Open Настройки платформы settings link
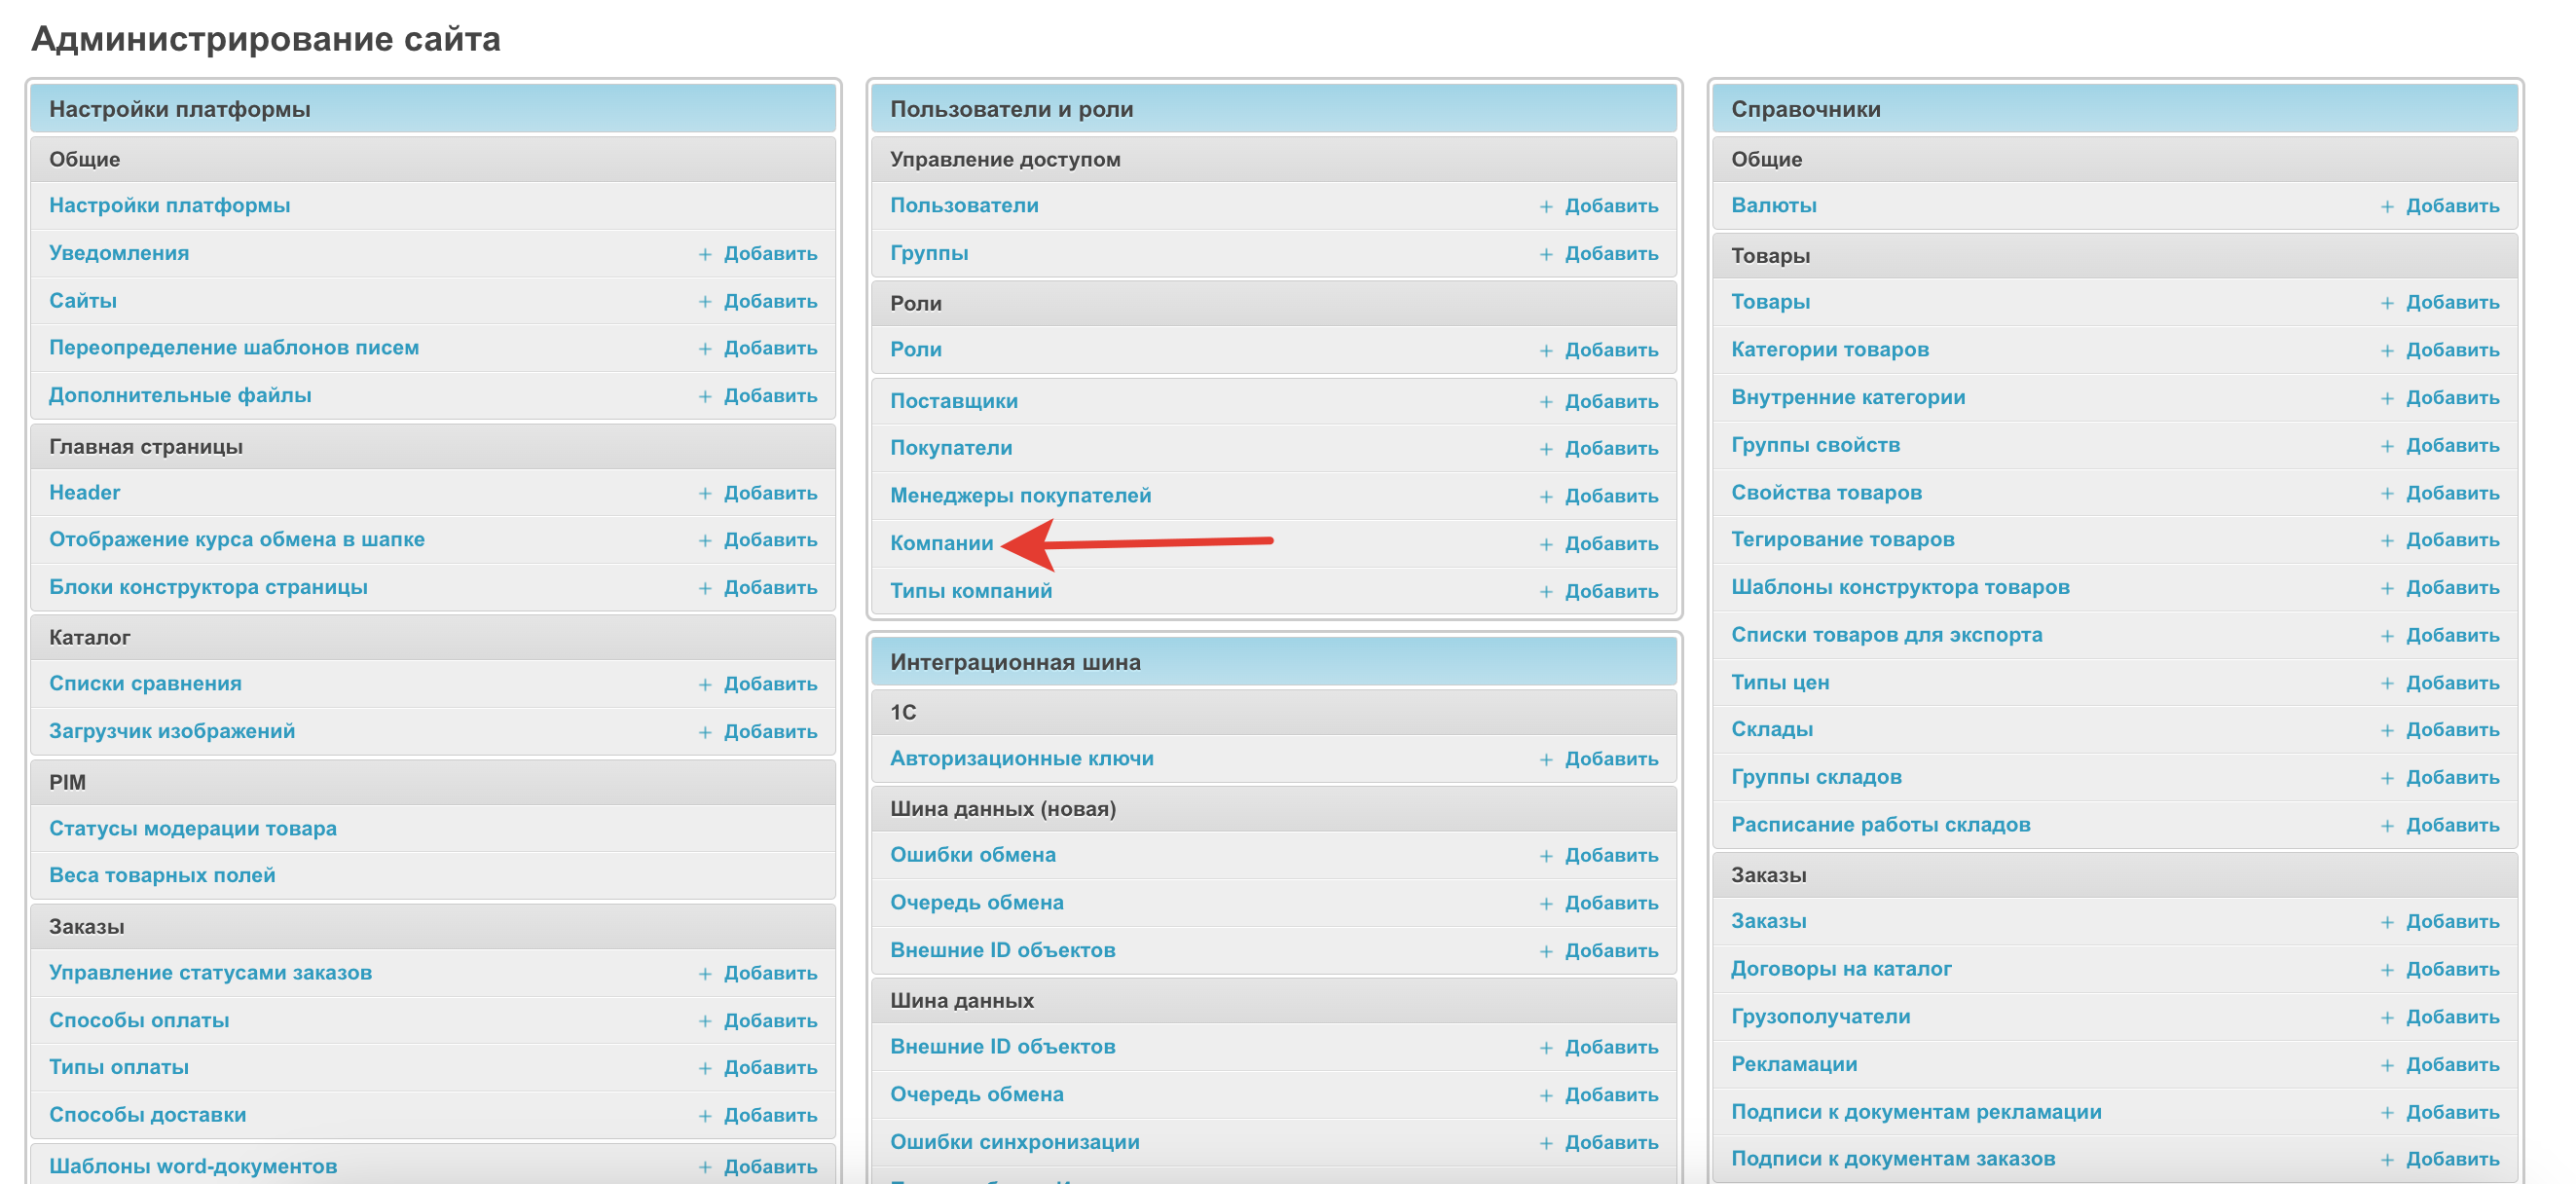This screenshot has height=1184, width=2576. click(169, 205)
